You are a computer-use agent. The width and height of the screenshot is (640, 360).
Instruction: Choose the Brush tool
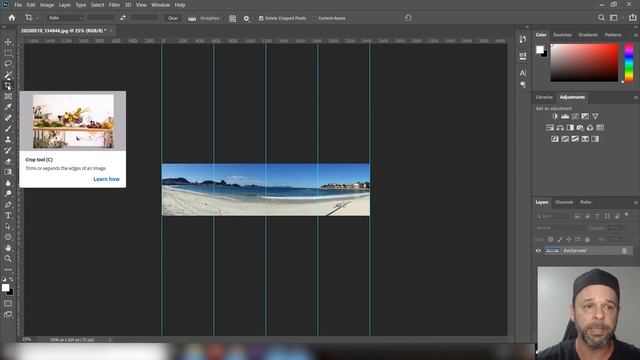coord(8,129)
